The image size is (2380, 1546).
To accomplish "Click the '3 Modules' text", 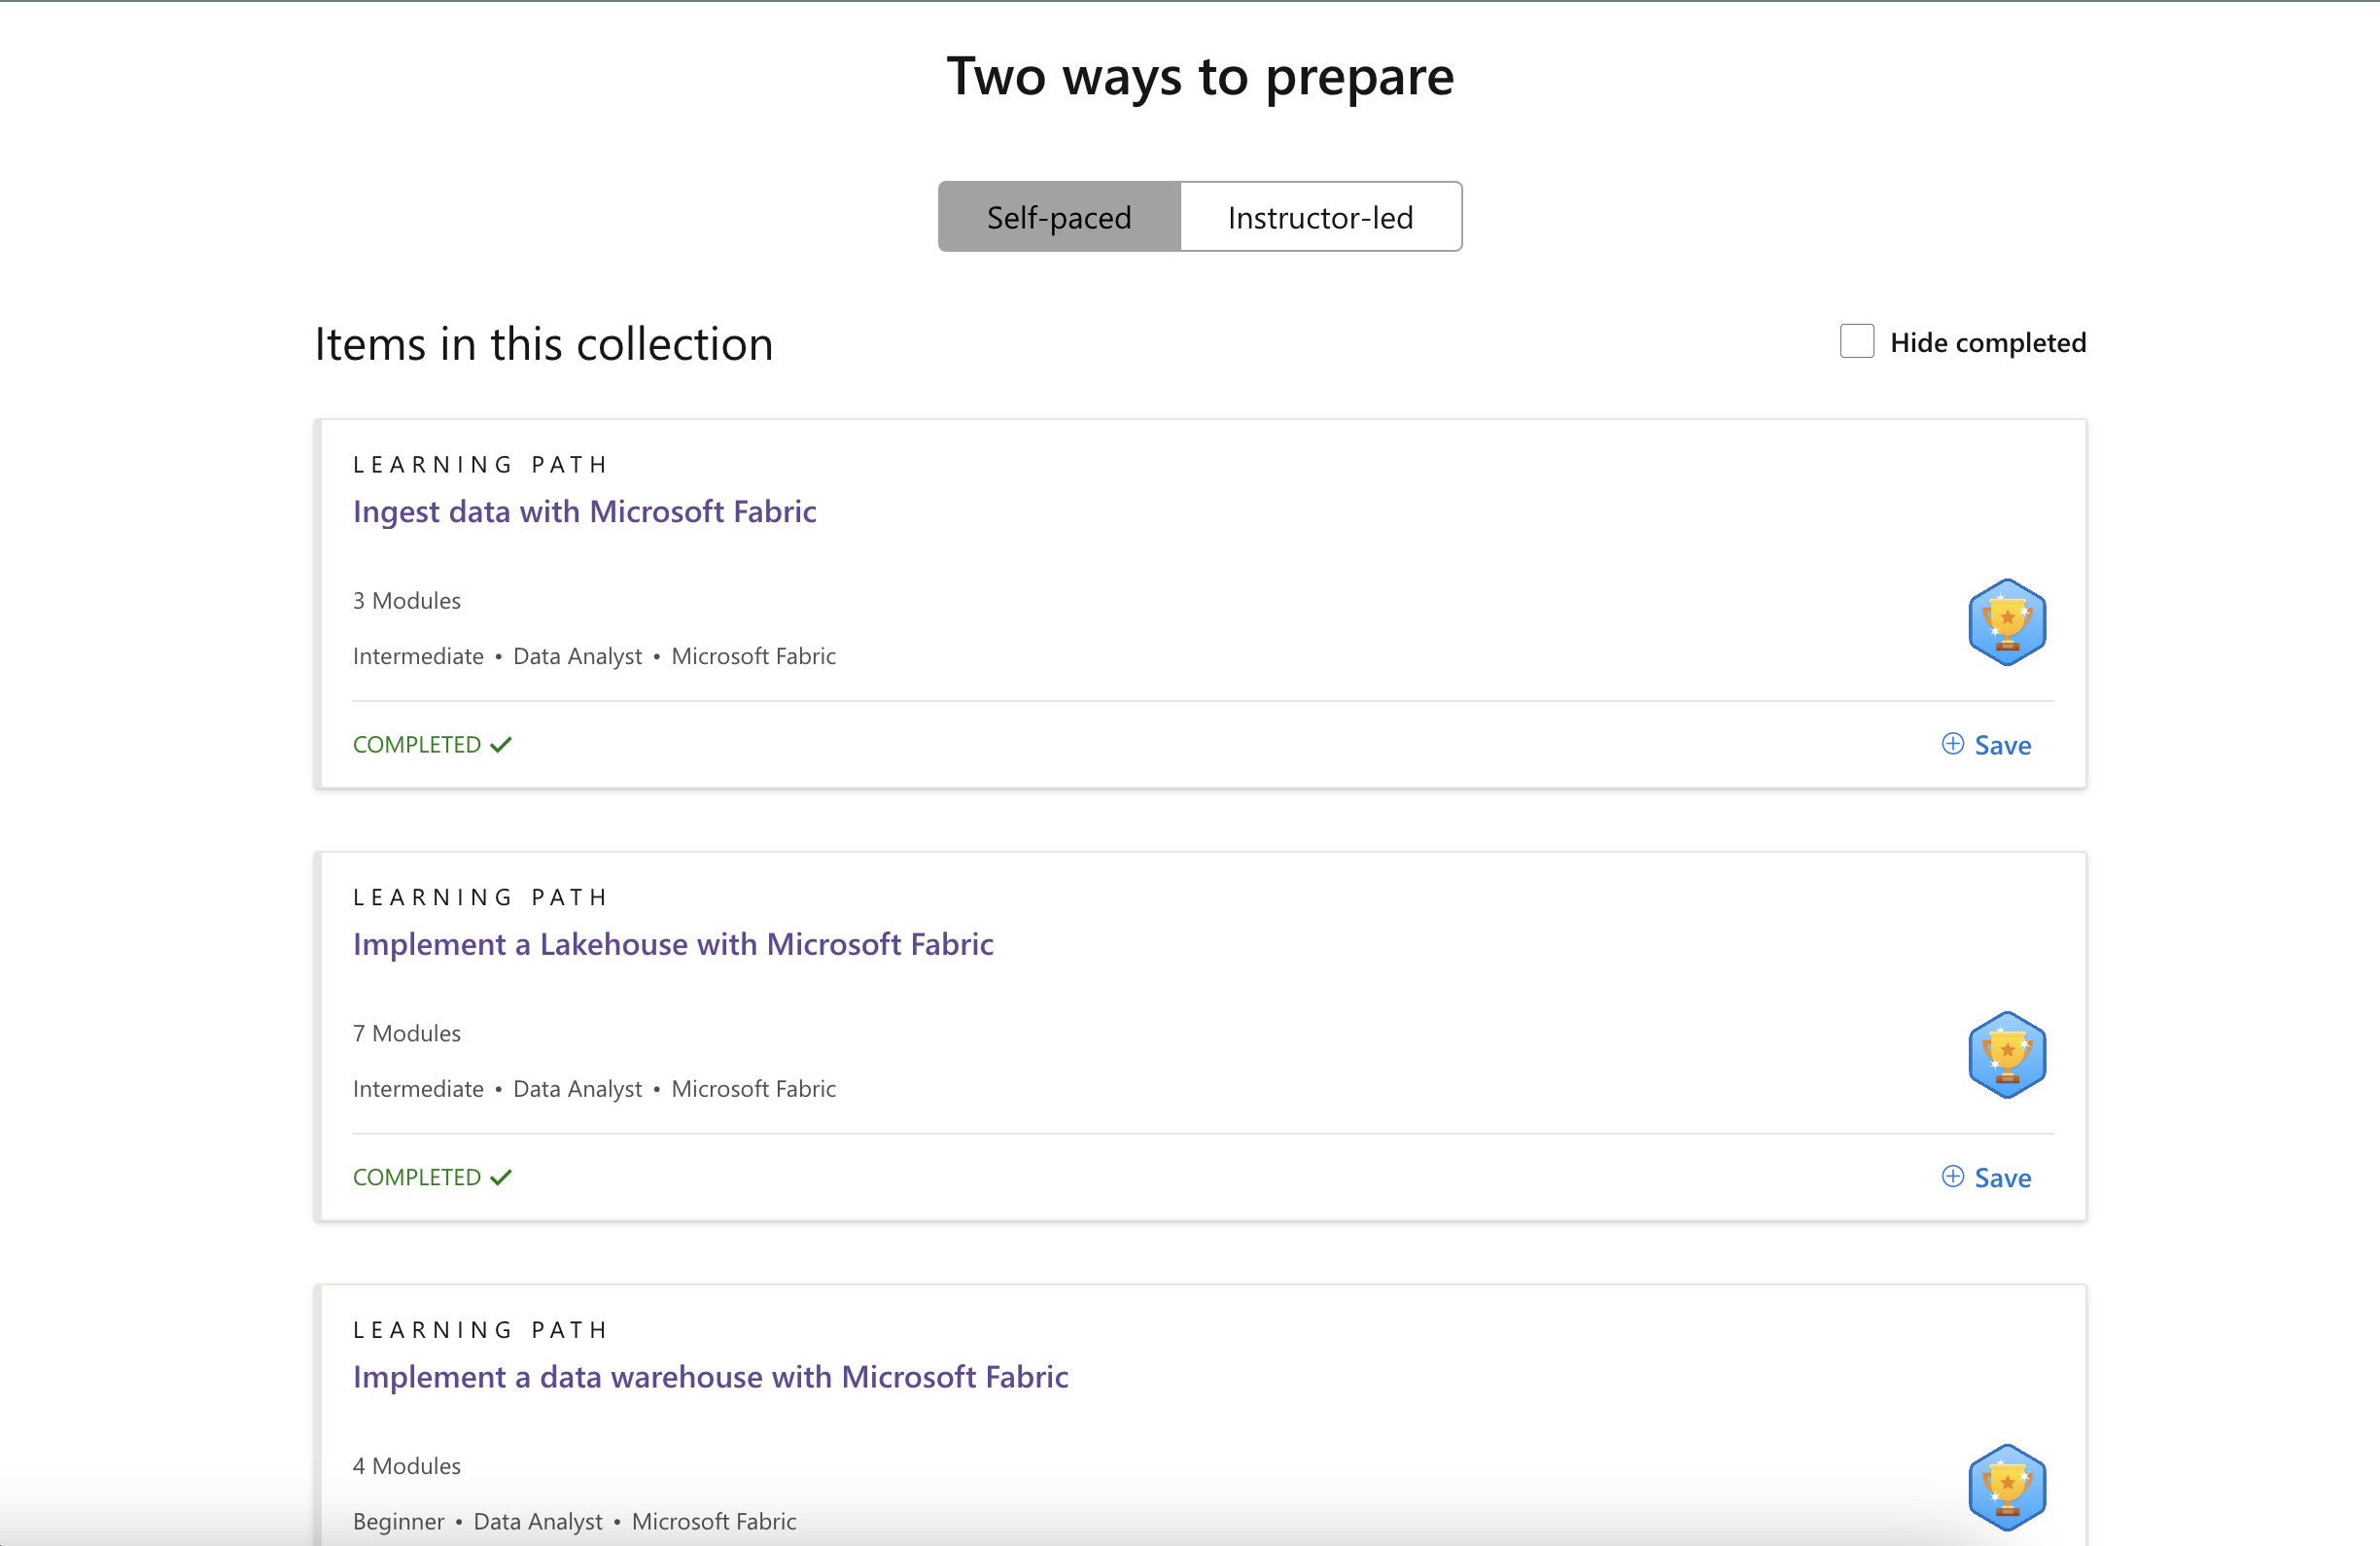I will point(407,600).
